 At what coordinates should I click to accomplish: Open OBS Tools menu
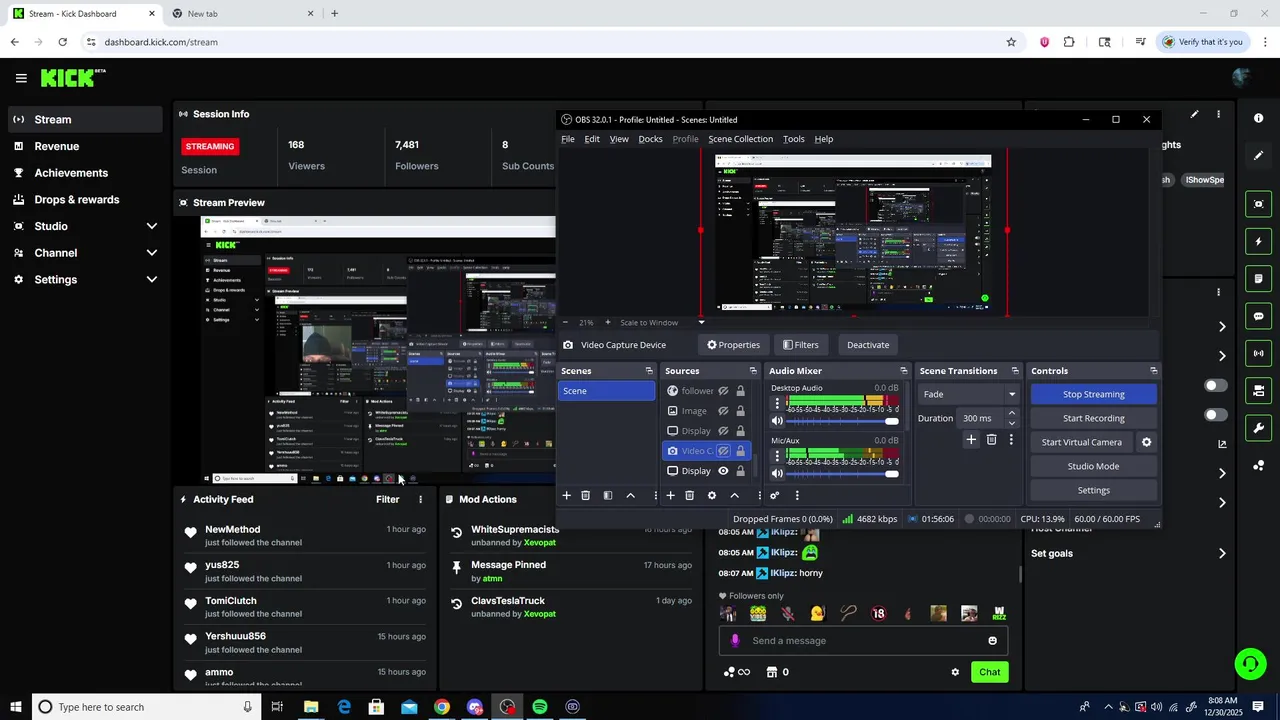click(793, 139)
